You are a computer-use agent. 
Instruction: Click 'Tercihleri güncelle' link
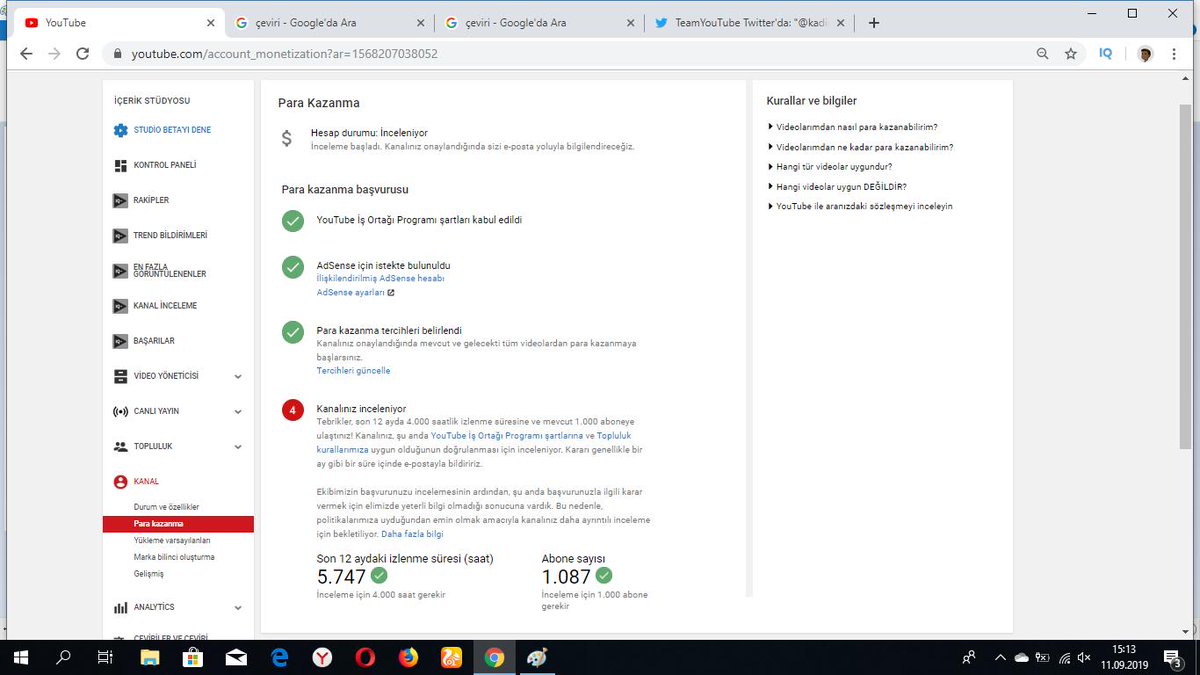tap(353, 371)
